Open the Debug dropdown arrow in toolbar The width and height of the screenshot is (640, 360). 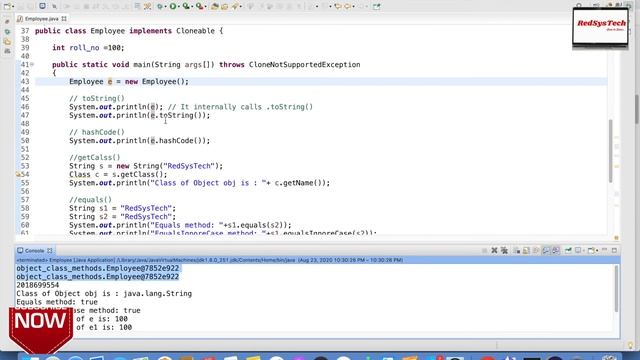tap(165, 7)
